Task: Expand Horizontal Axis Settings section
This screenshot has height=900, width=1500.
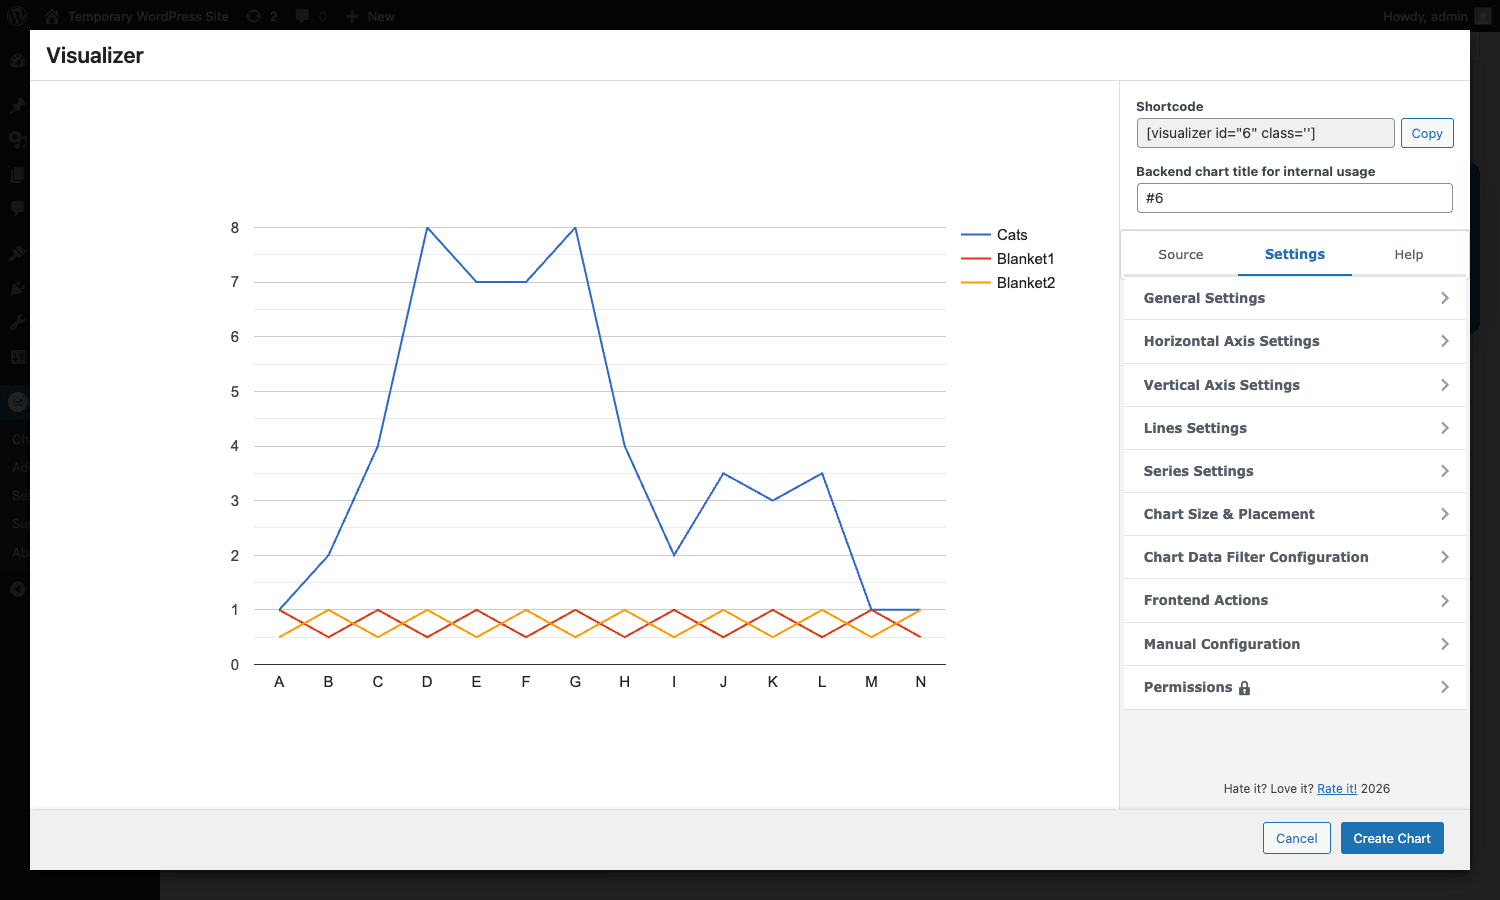Action: [1295, 341]
